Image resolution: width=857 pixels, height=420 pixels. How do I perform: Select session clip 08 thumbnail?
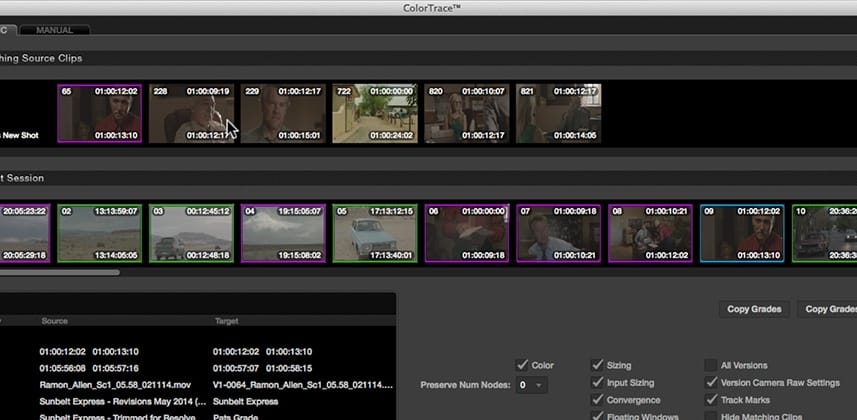(x=650, y=234)
